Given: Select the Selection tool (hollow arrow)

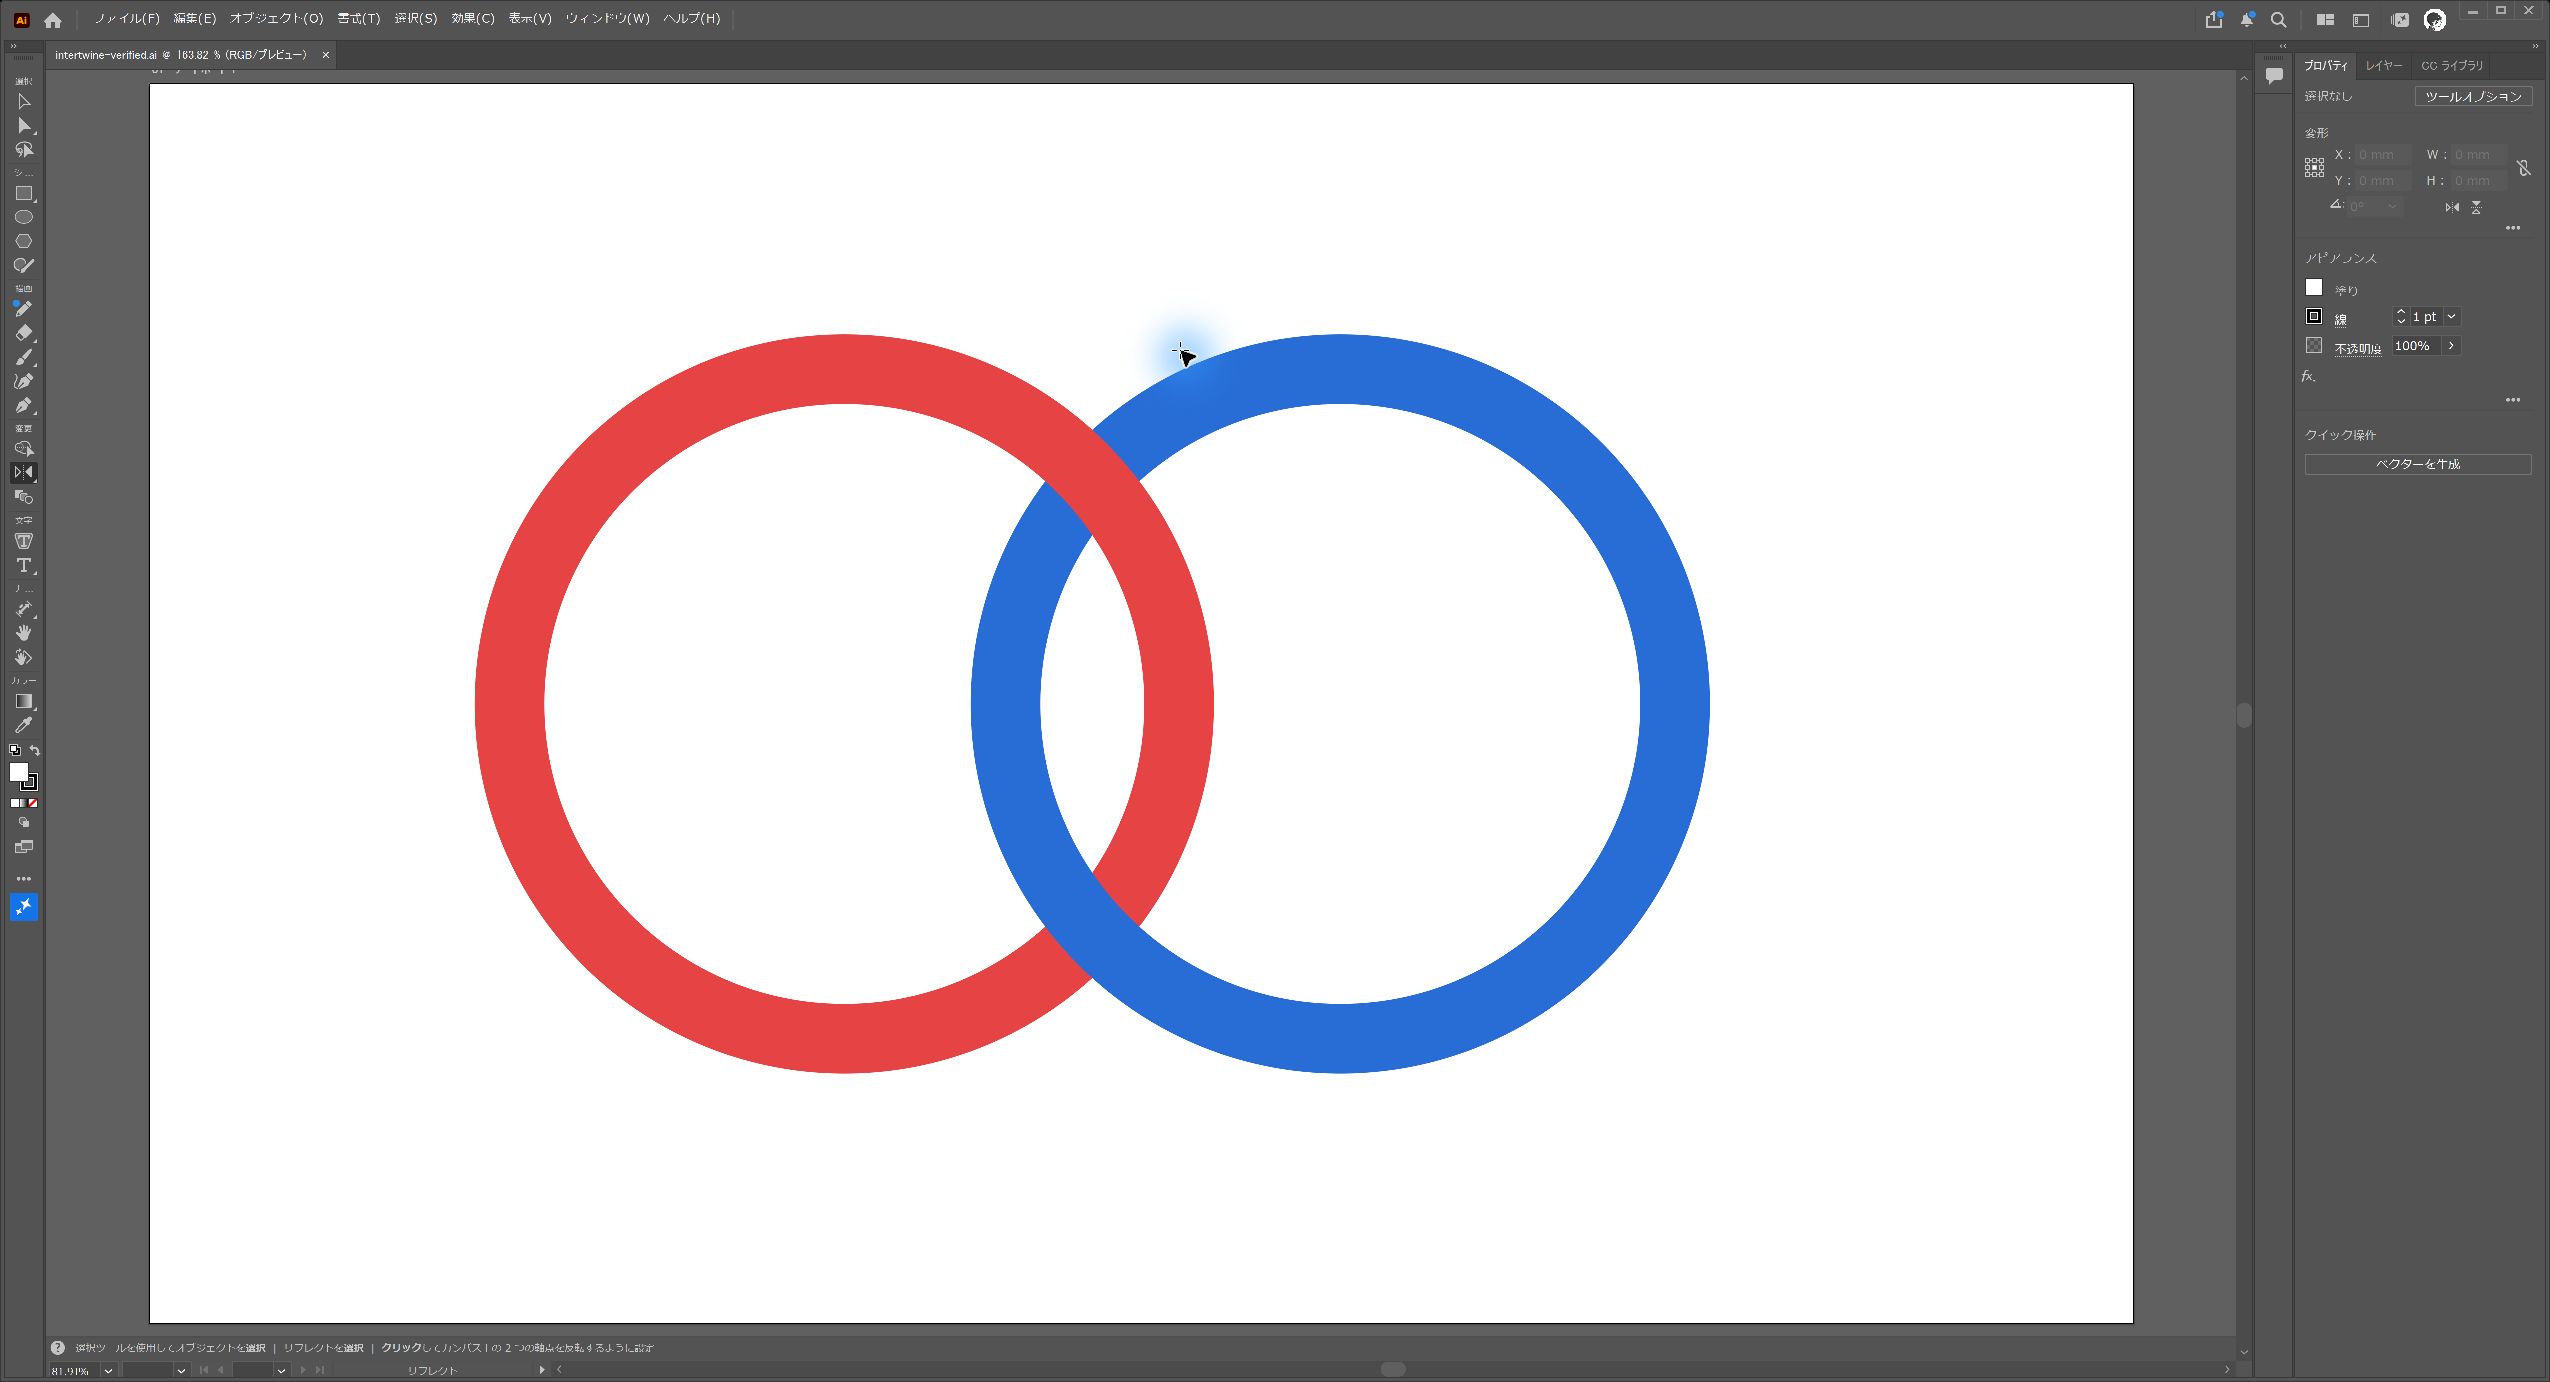Looking at the screenshot, I should click(24, 102).
